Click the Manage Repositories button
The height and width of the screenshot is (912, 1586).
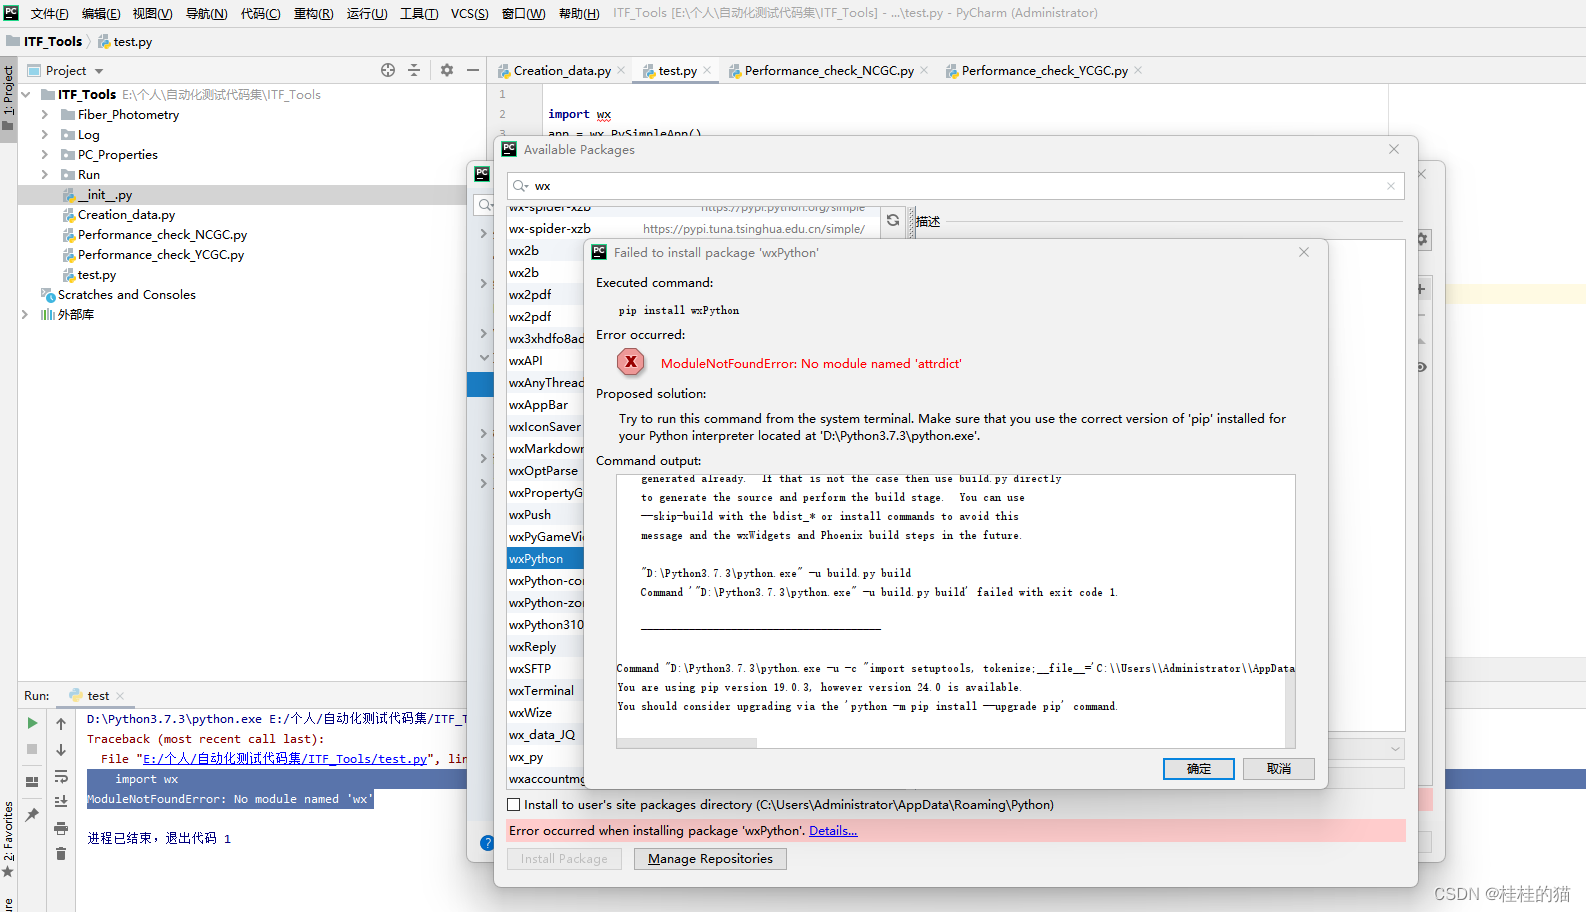pyautogui.click(x=710, y=859)
